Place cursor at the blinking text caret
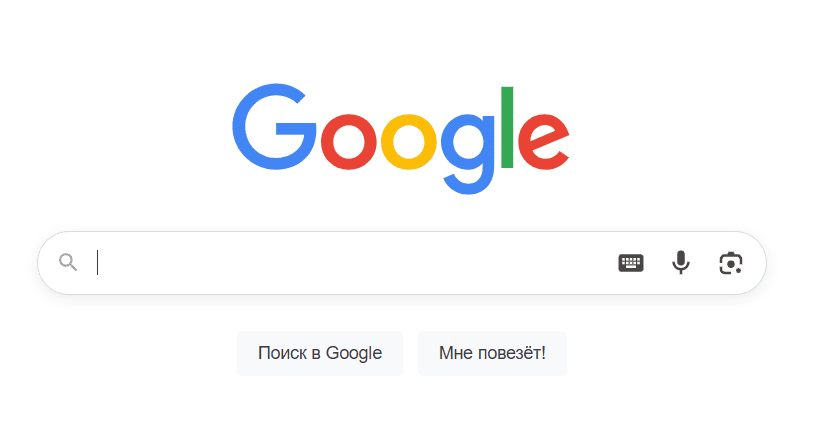Viewport: 818px width, 425px height. pos(98,262)
